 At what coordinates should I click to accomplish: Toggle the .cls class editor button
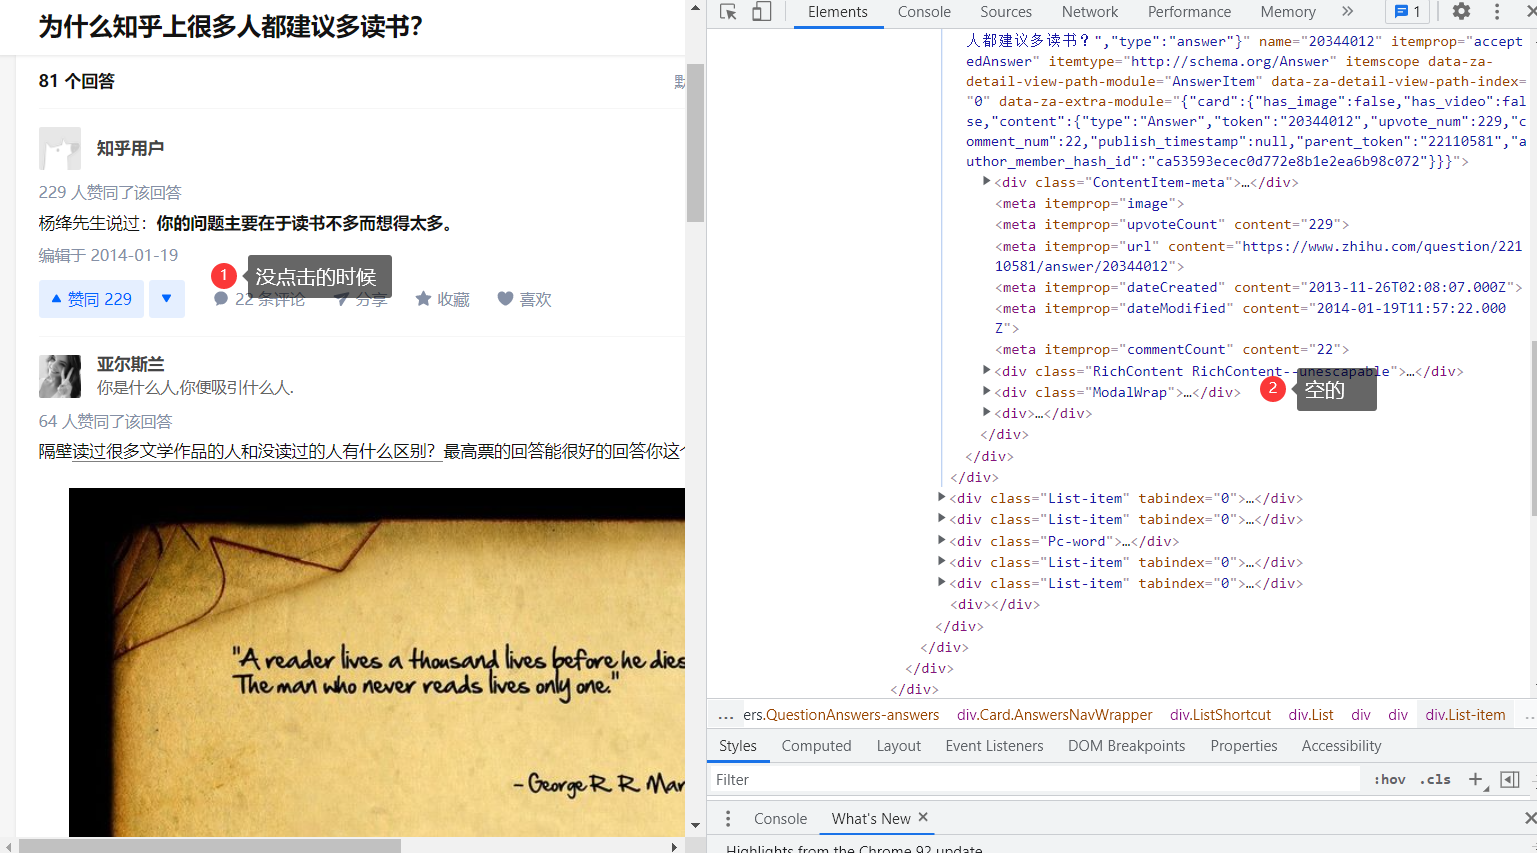tap(1435, 780)
